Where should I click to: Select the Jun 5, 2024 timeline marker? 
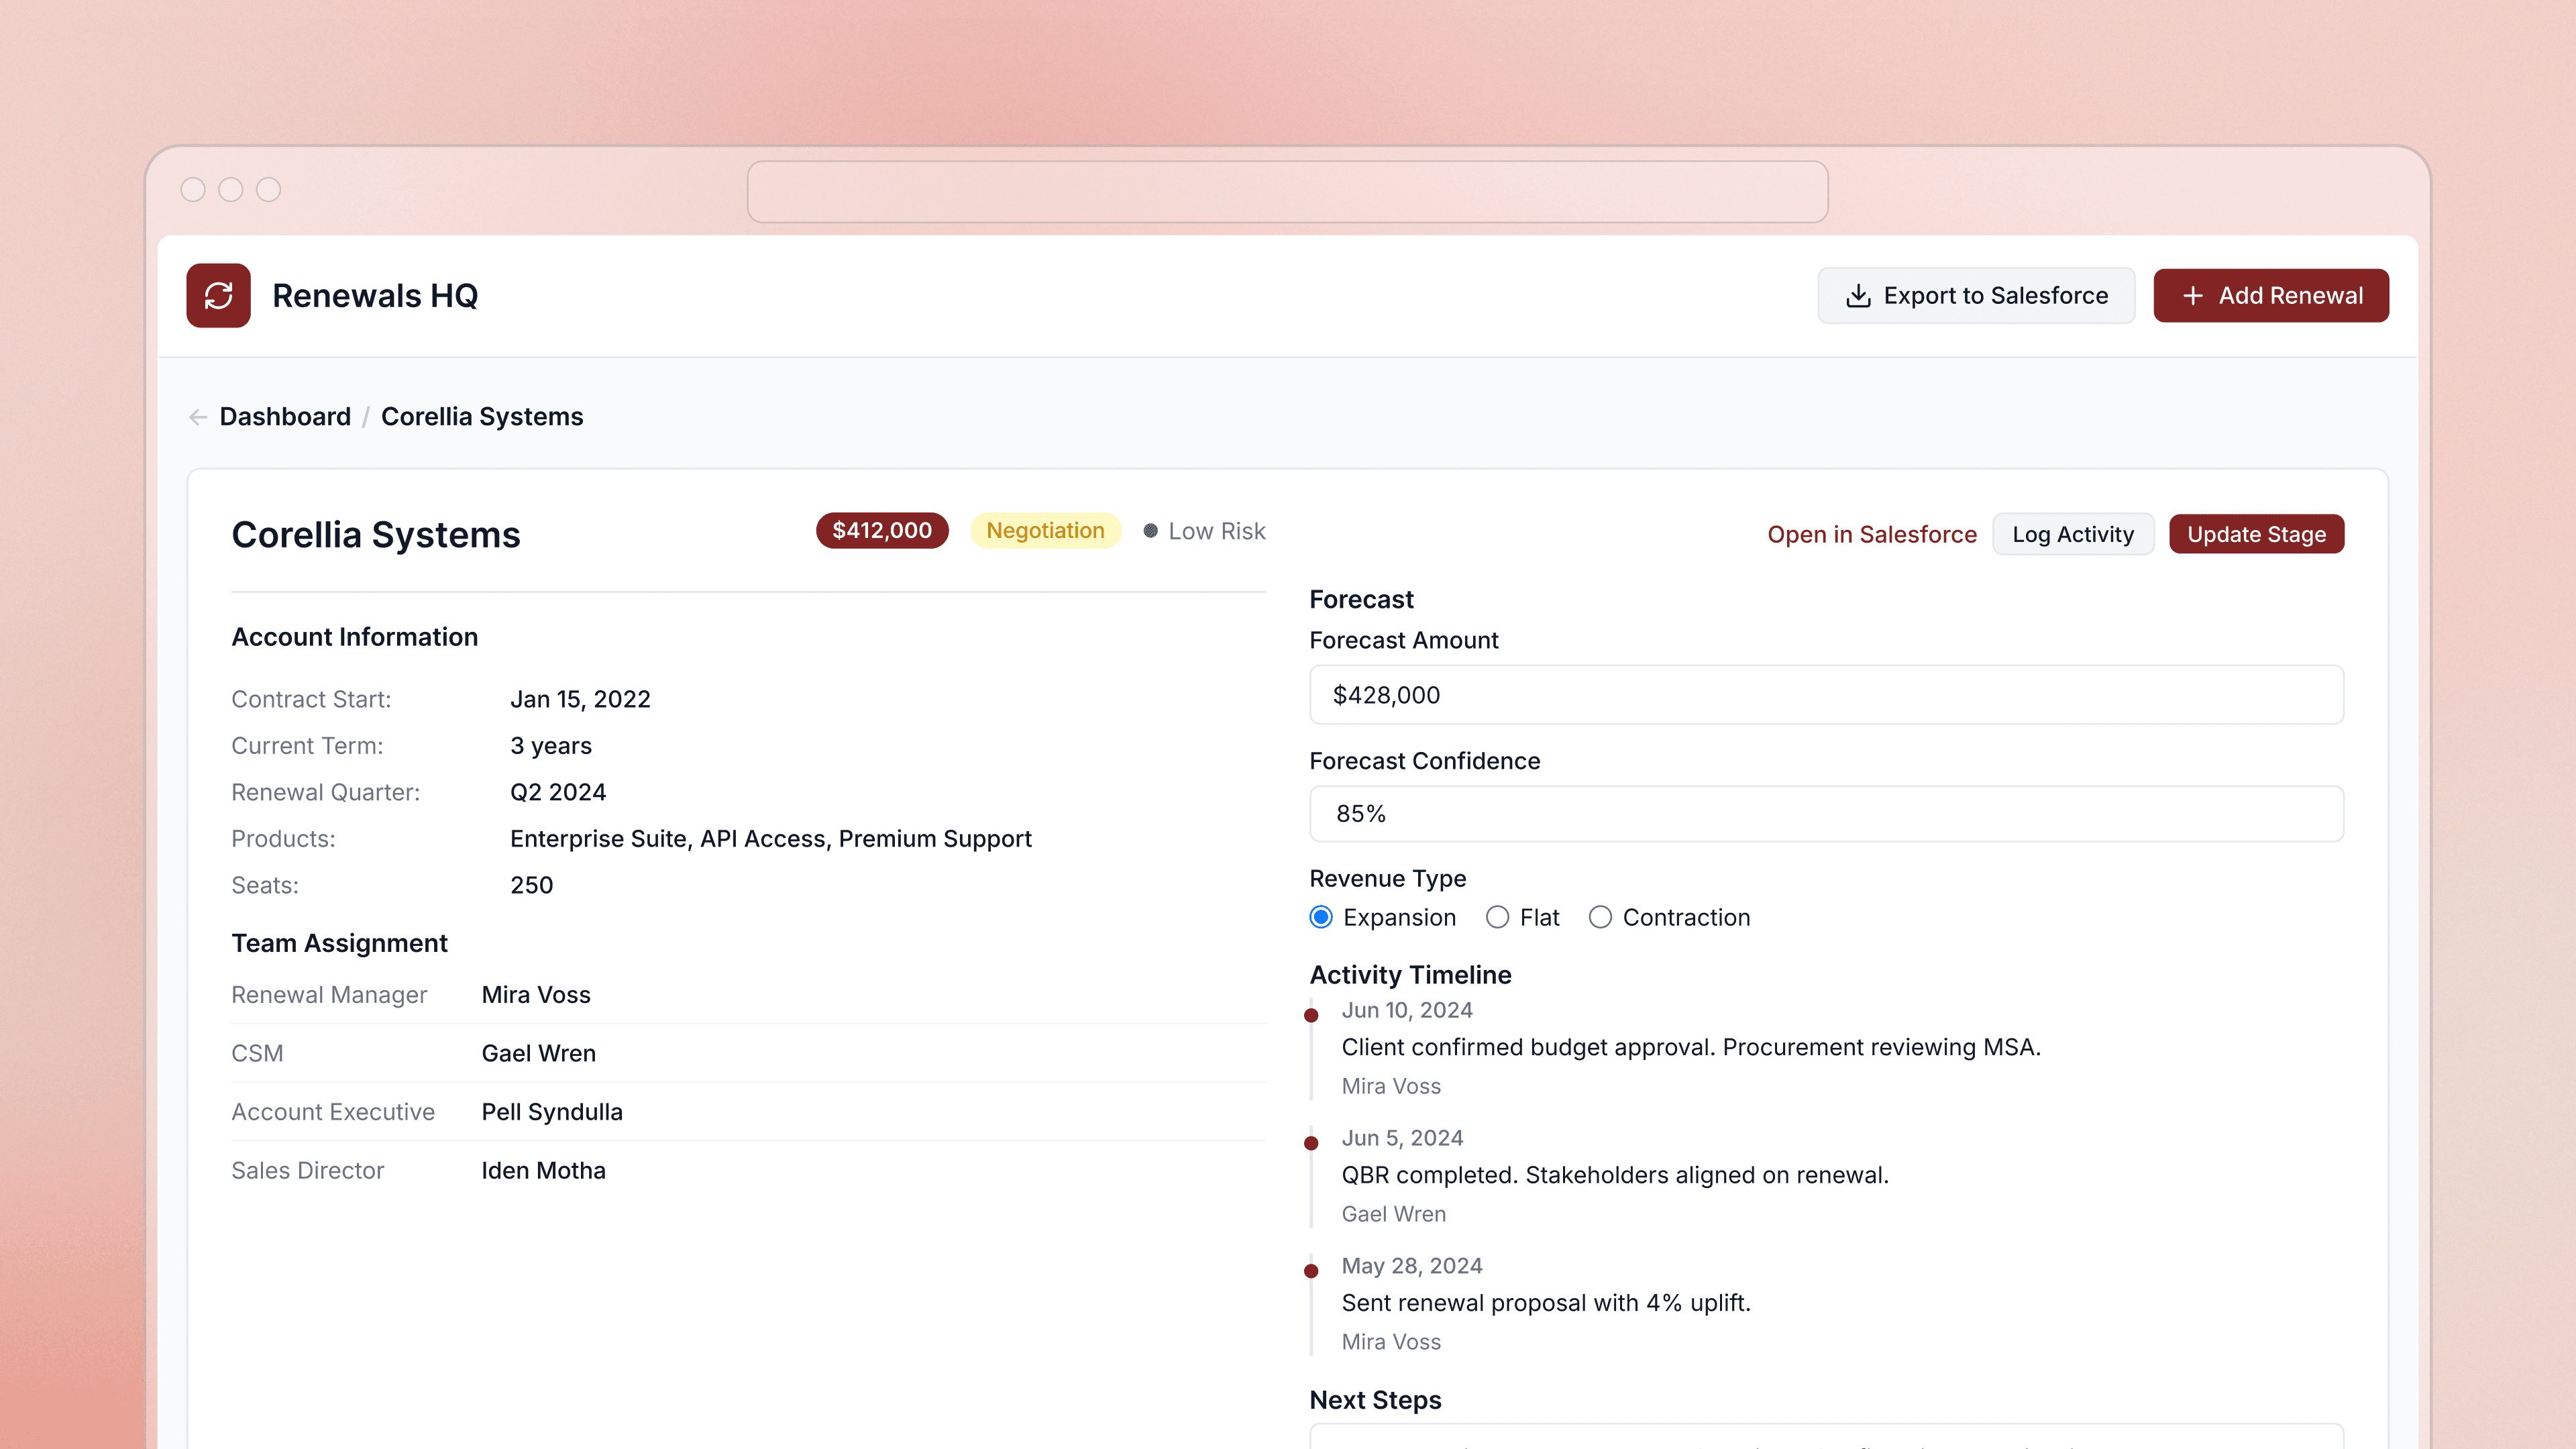point(1311,1143)
